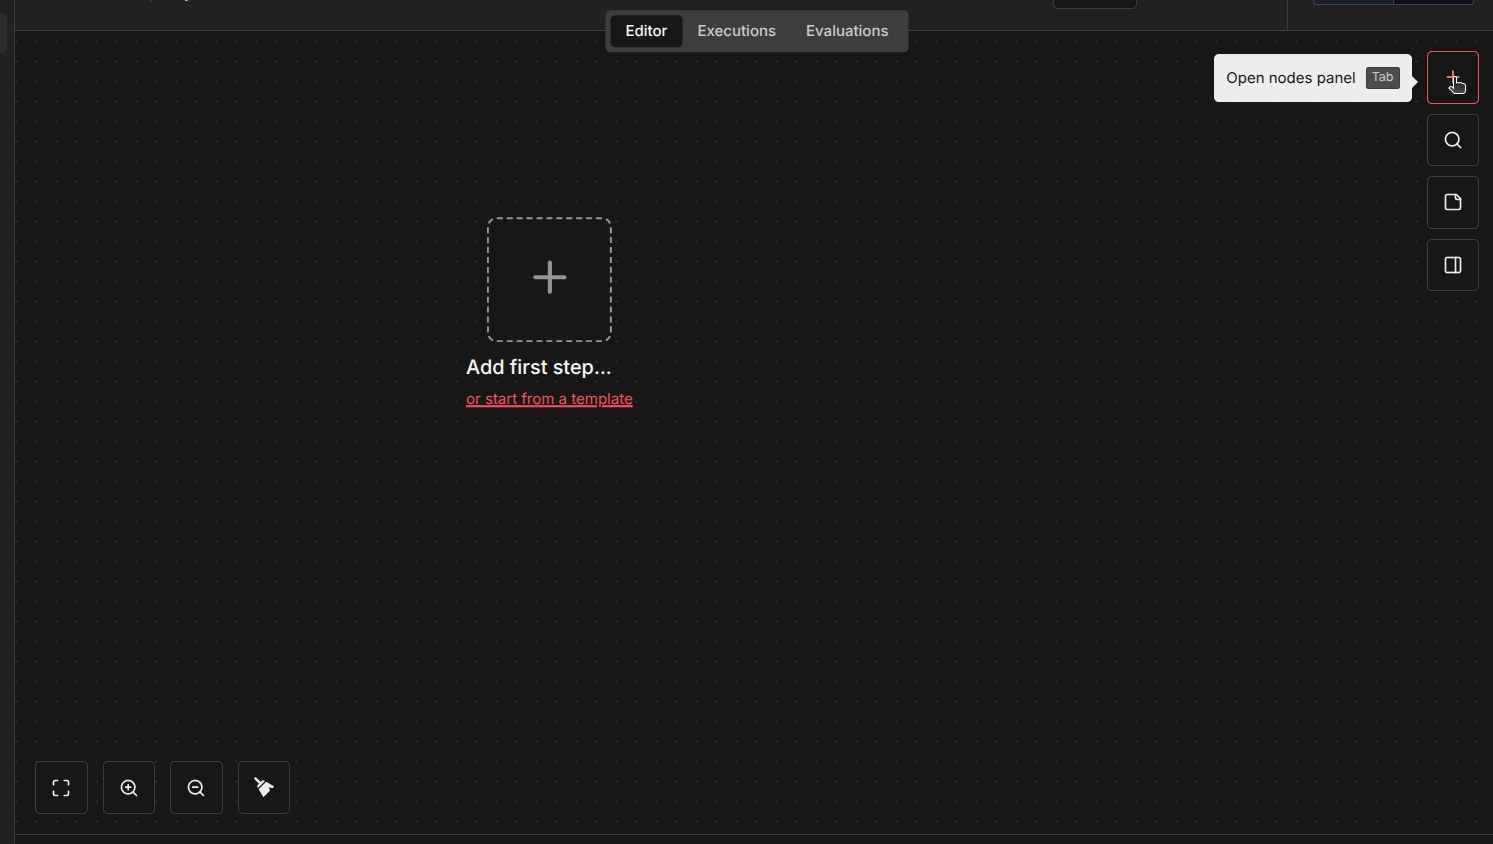Click the dashed plus box on canvas
Image resolution: width=1493 pixels, height=844 pixels.
549,279
